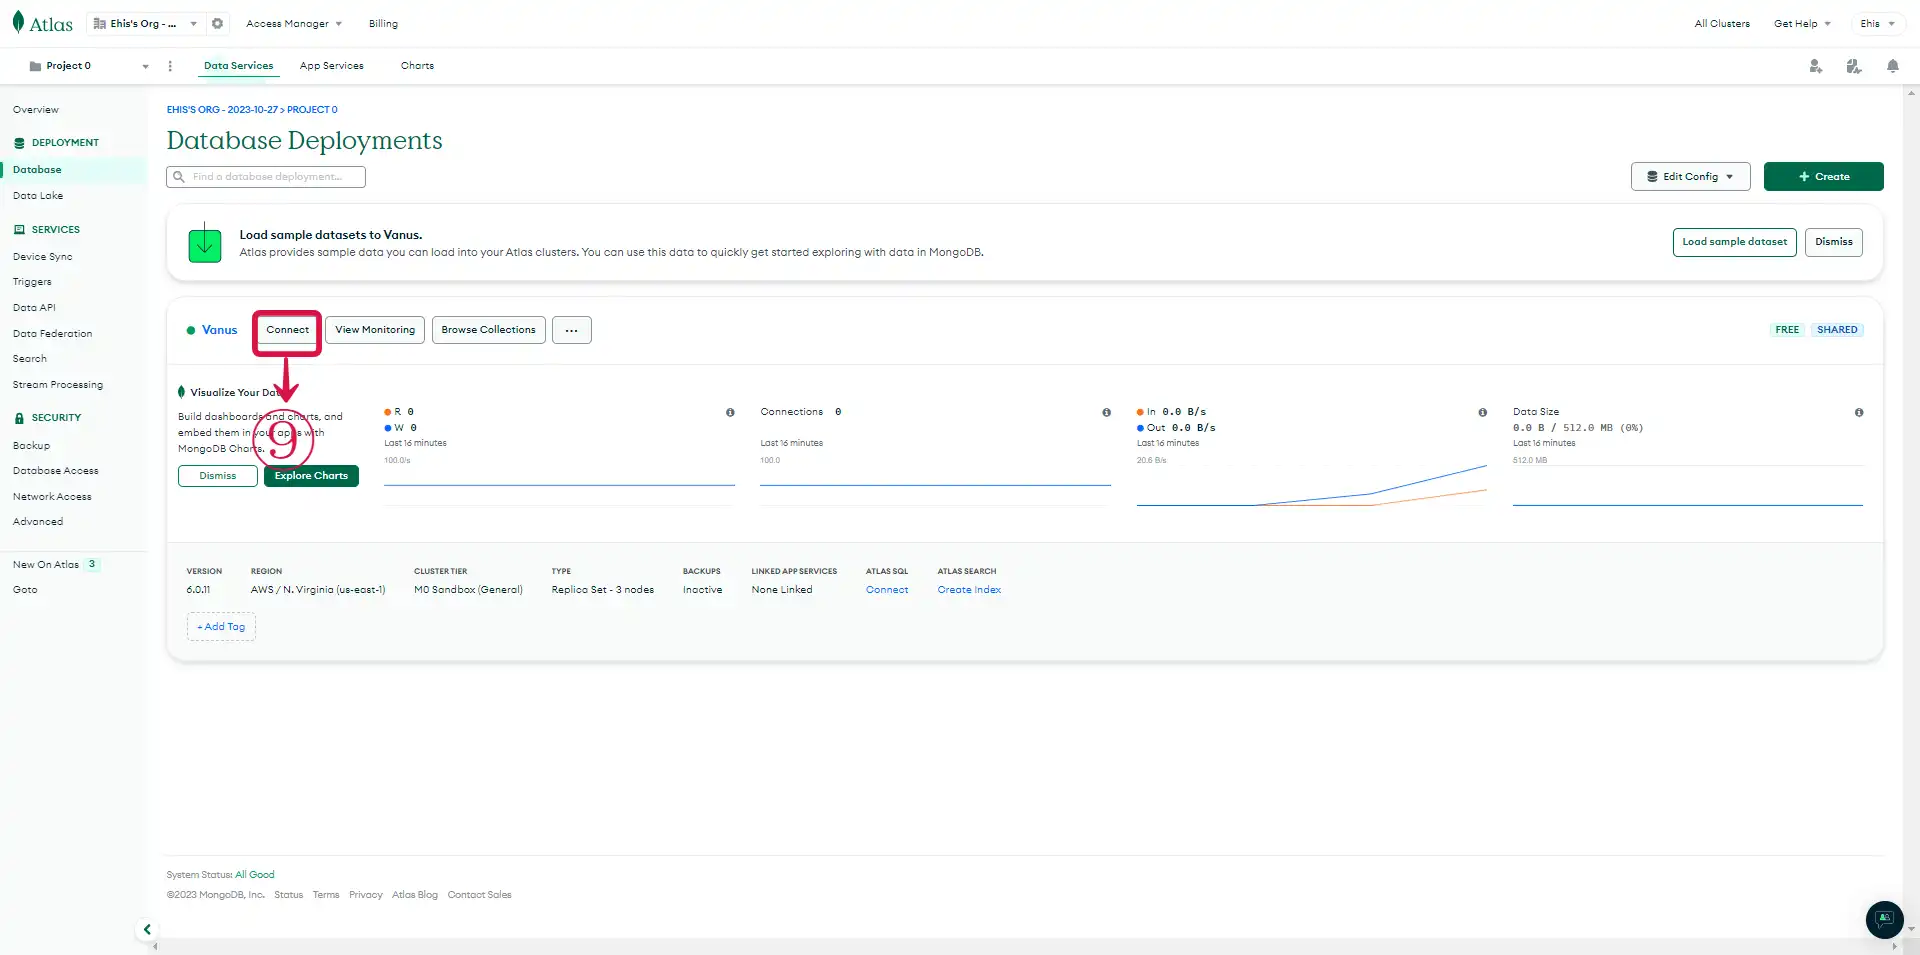Open the Project 0 selector dropdown
This screenshot has width=1920, height=955.
[89, 66]
